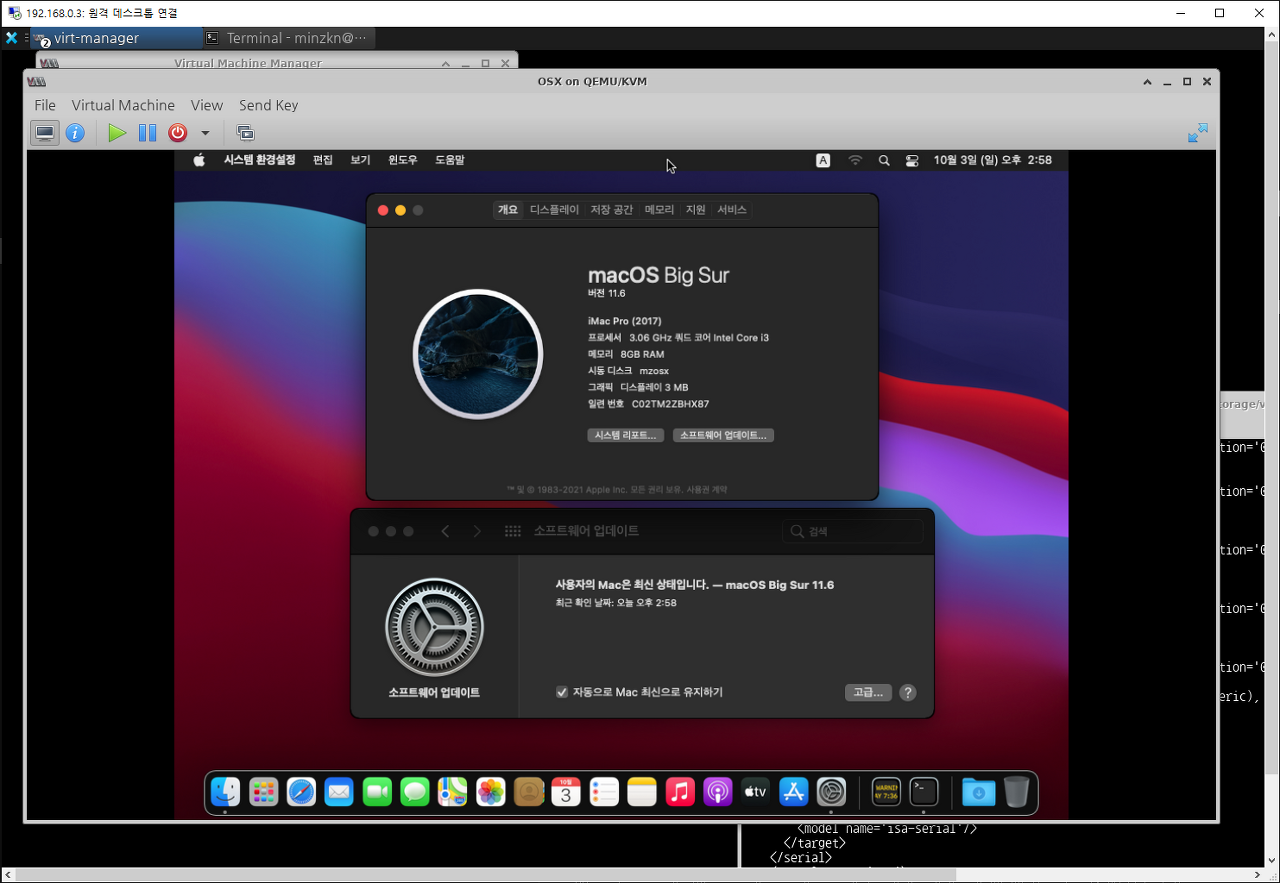This screenshot has height=883, width=1280.
Task: Launch Music from the dock
Action: [x=680, y=792]
